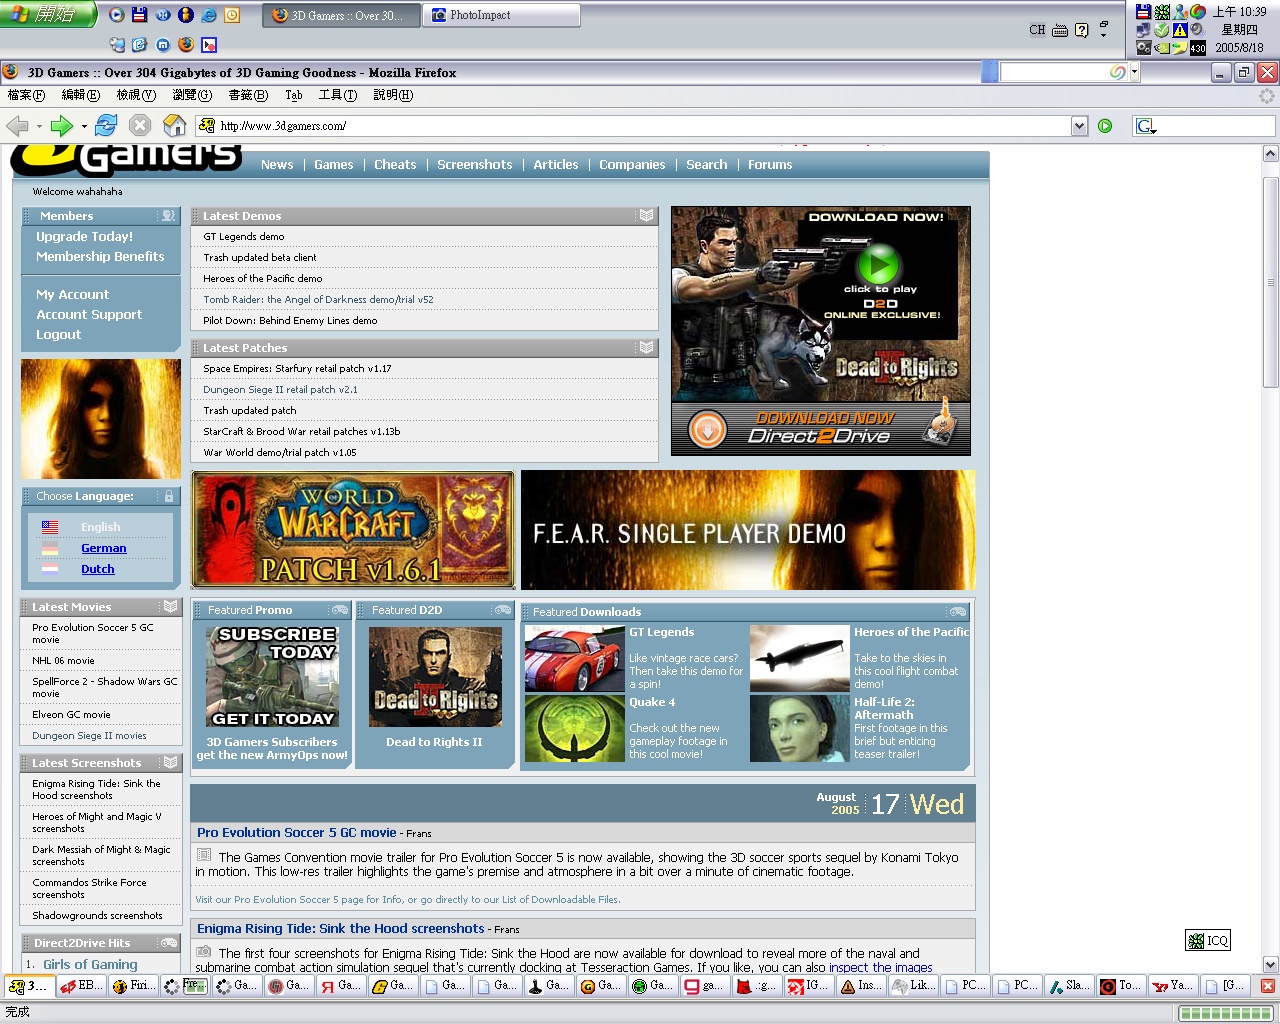1280x1024 pixels.
Task: Click the Windows Start button
Action: point(48,14)
